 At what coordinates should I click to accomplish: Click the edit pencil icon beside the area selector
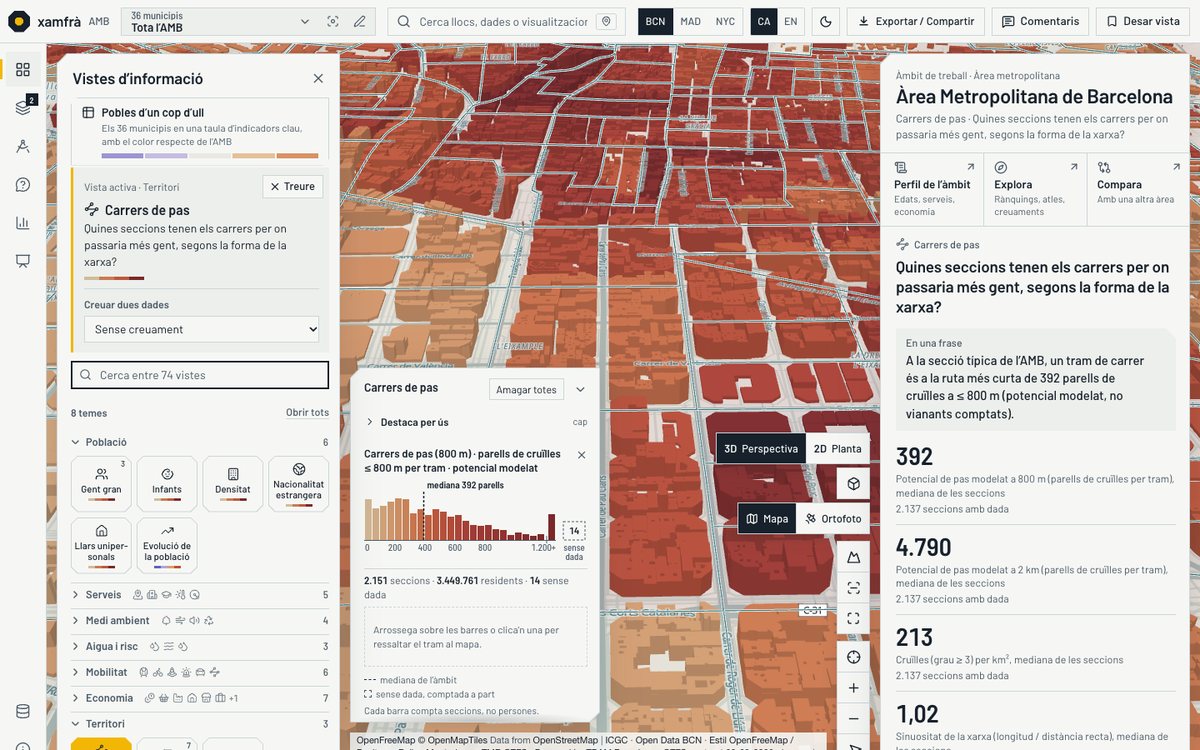pyautogui.click(x=360, y=21)
